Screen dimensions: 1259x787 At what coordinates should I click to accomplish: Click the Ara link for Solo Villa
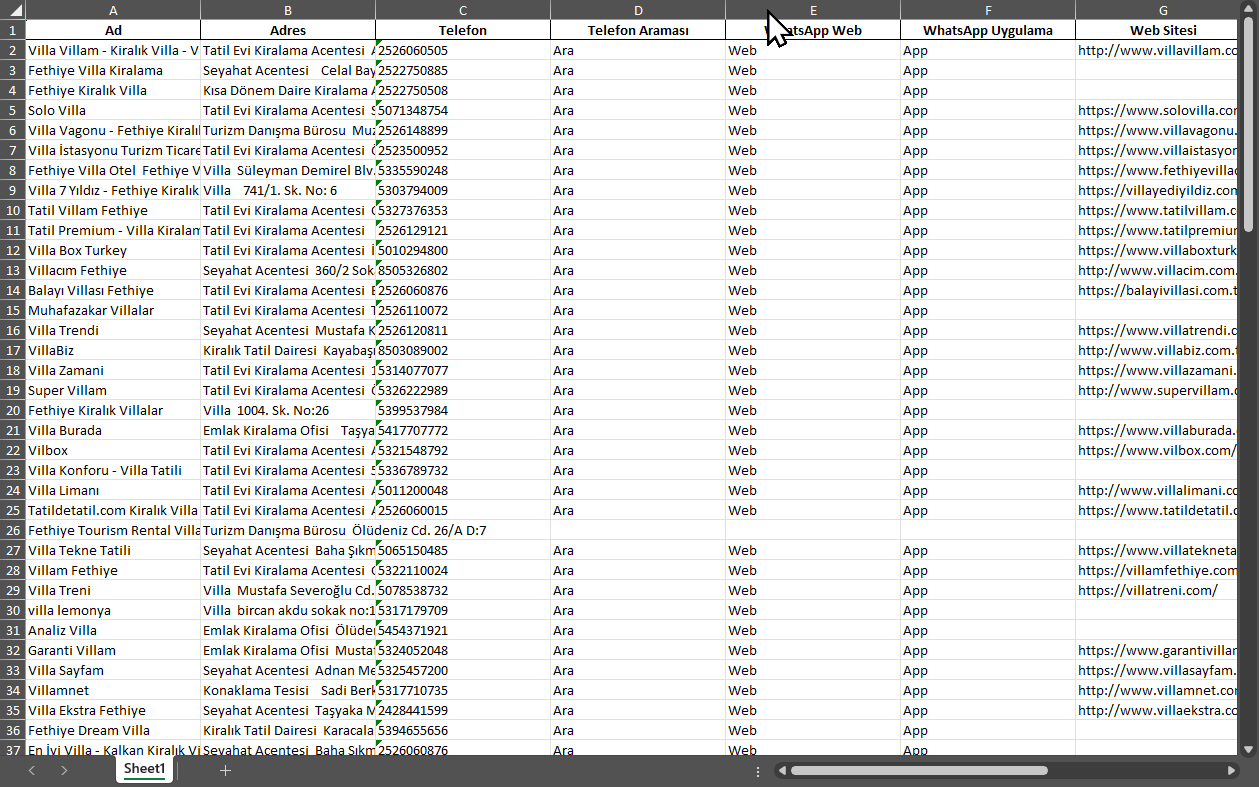(x=563, y=110)
